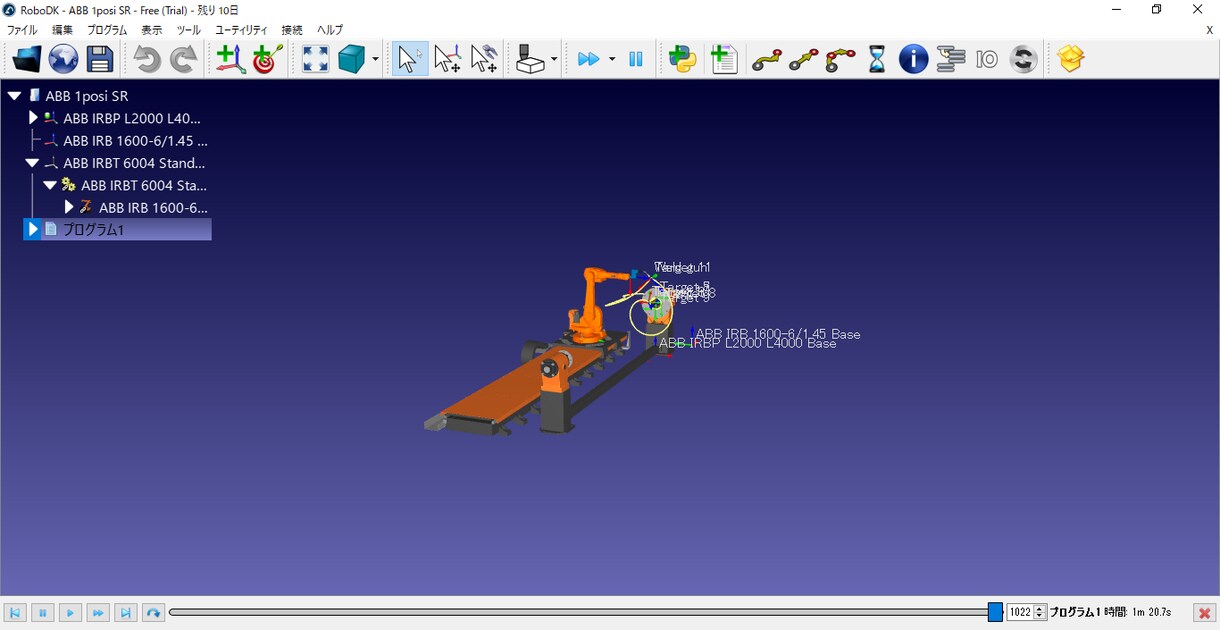Open the 表示 menu
The image size is (1220, 630).
(x=152, y=30)
